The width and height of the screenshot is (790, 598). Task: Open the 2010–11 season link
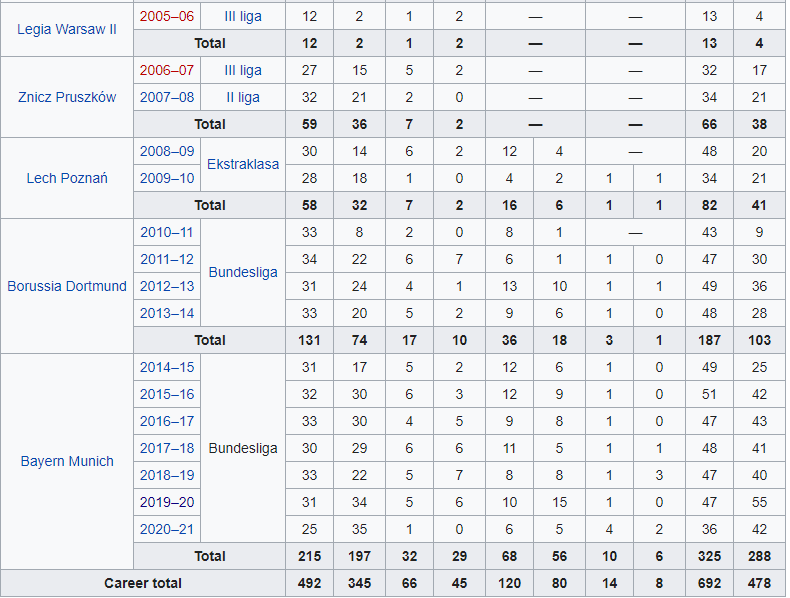click(167, 232)
